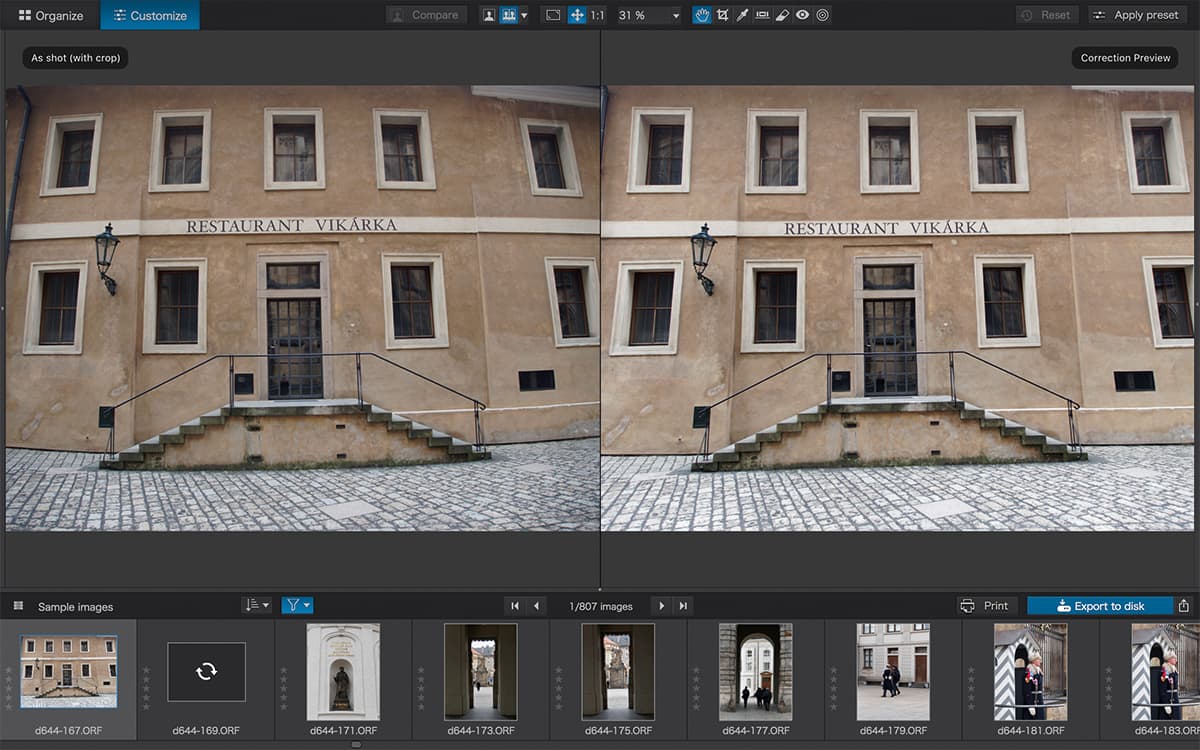Select thumbnail d644-175.ORF
Image resolution: width=1200 pixels, height=750 pixels.
click(618, 672)
